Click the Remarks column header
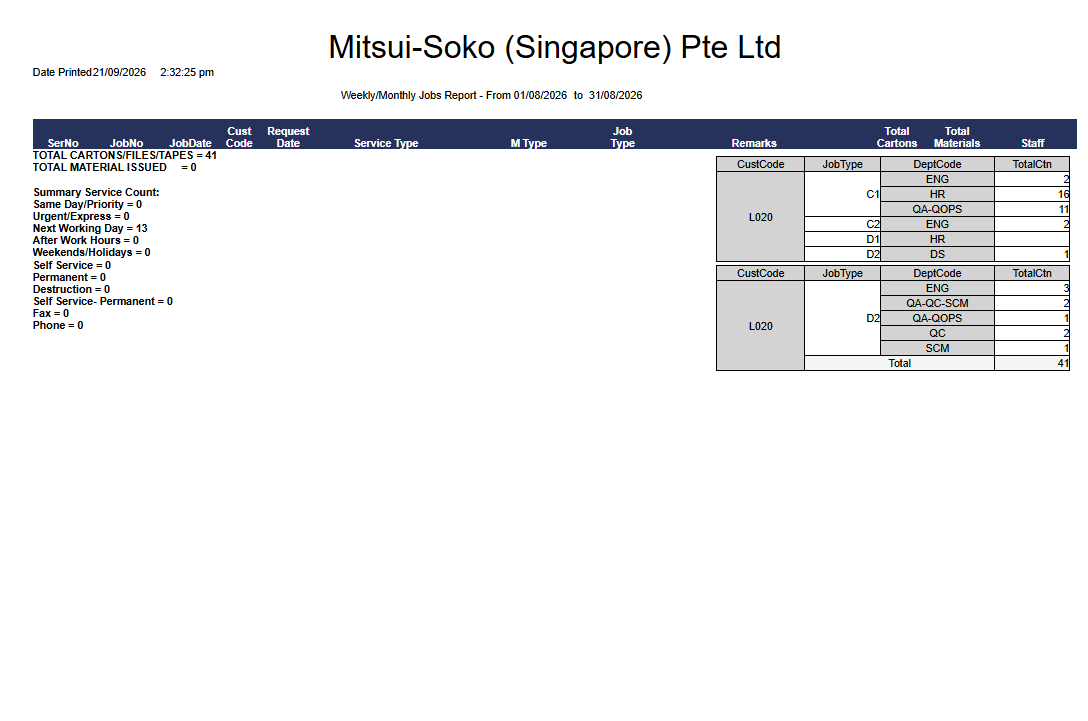Image resolution: width=1088 pixels, height=721 pixels. (754, 143)
